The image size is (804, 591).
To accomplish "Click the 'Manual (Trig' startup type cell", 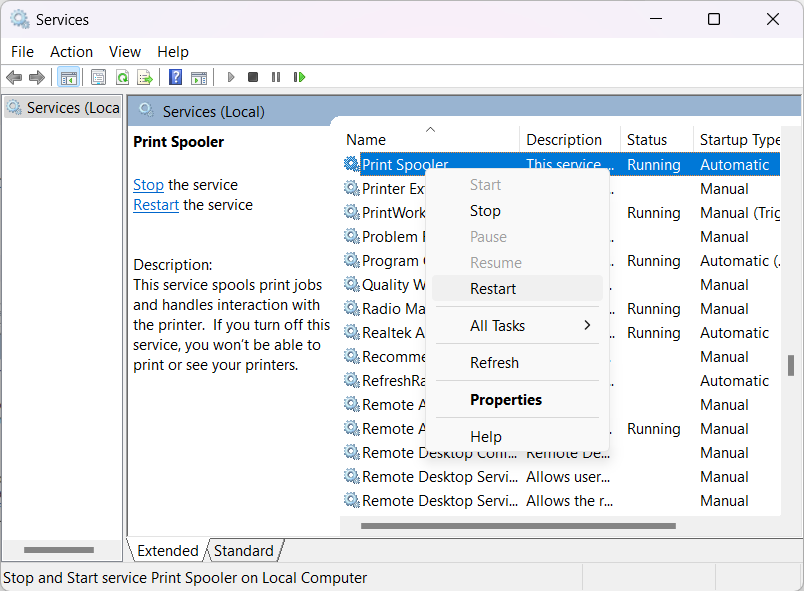I will click(x=740, y=213).
